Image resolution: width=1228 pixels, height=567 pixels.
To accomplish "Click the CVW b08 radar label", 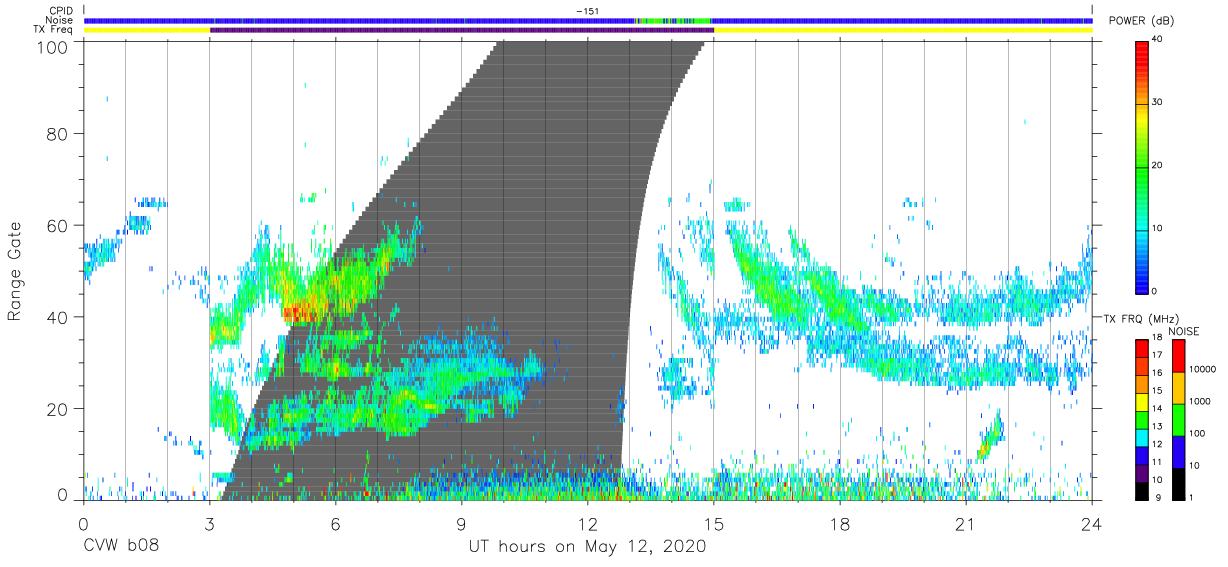I will [x=122, y=547].
